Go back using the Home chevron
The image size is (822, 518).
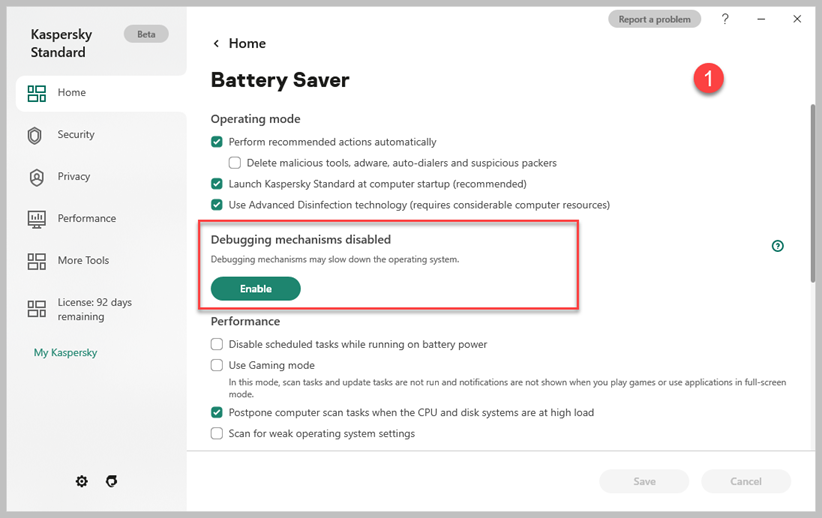(x=216, y=44)
